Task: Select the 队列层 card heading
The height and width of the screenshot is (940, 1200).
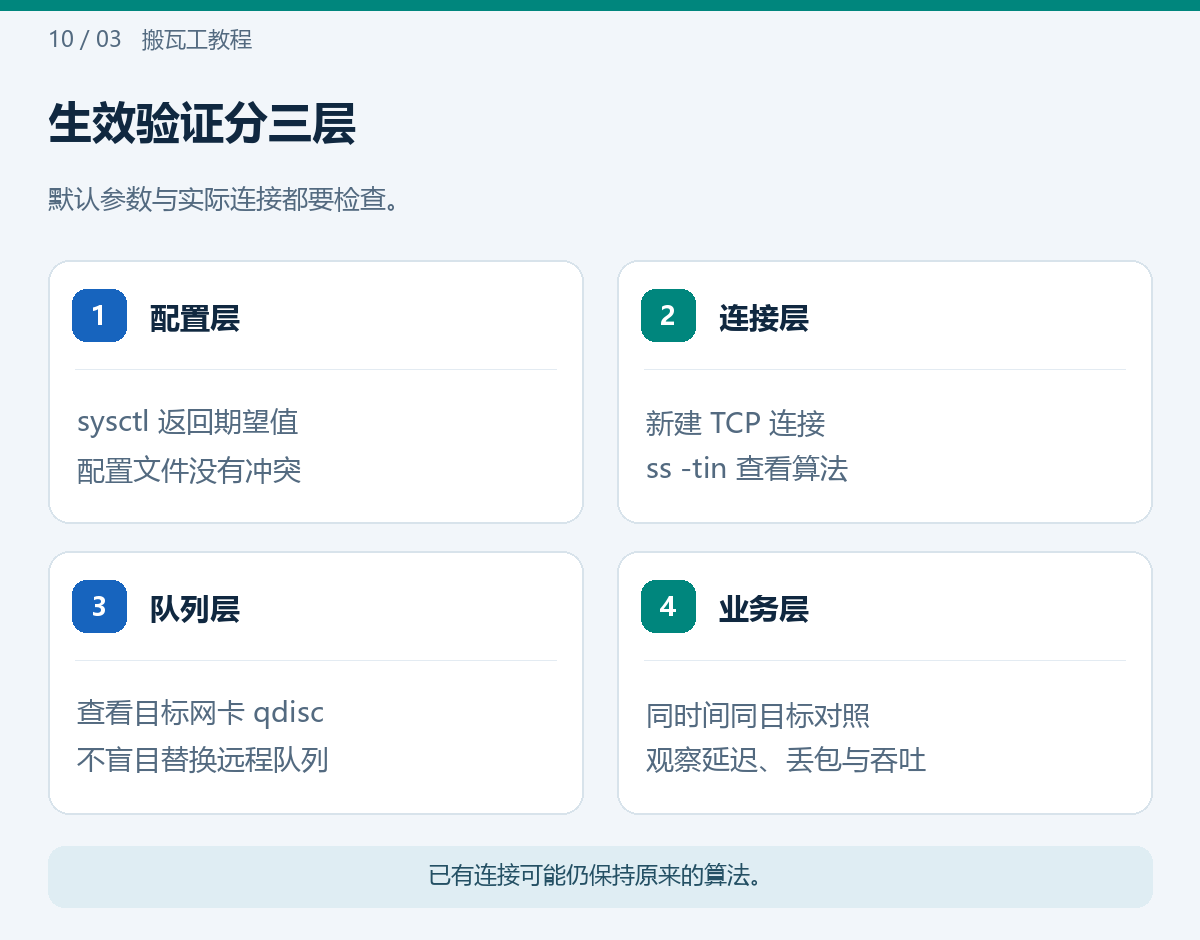Action: (x=195, y=609)
